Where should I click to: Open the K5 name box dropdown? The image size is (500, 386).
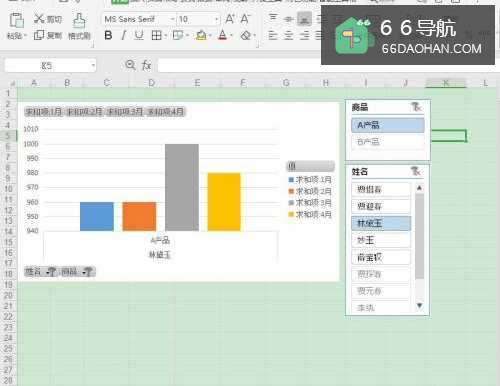(x=93, y=65)
